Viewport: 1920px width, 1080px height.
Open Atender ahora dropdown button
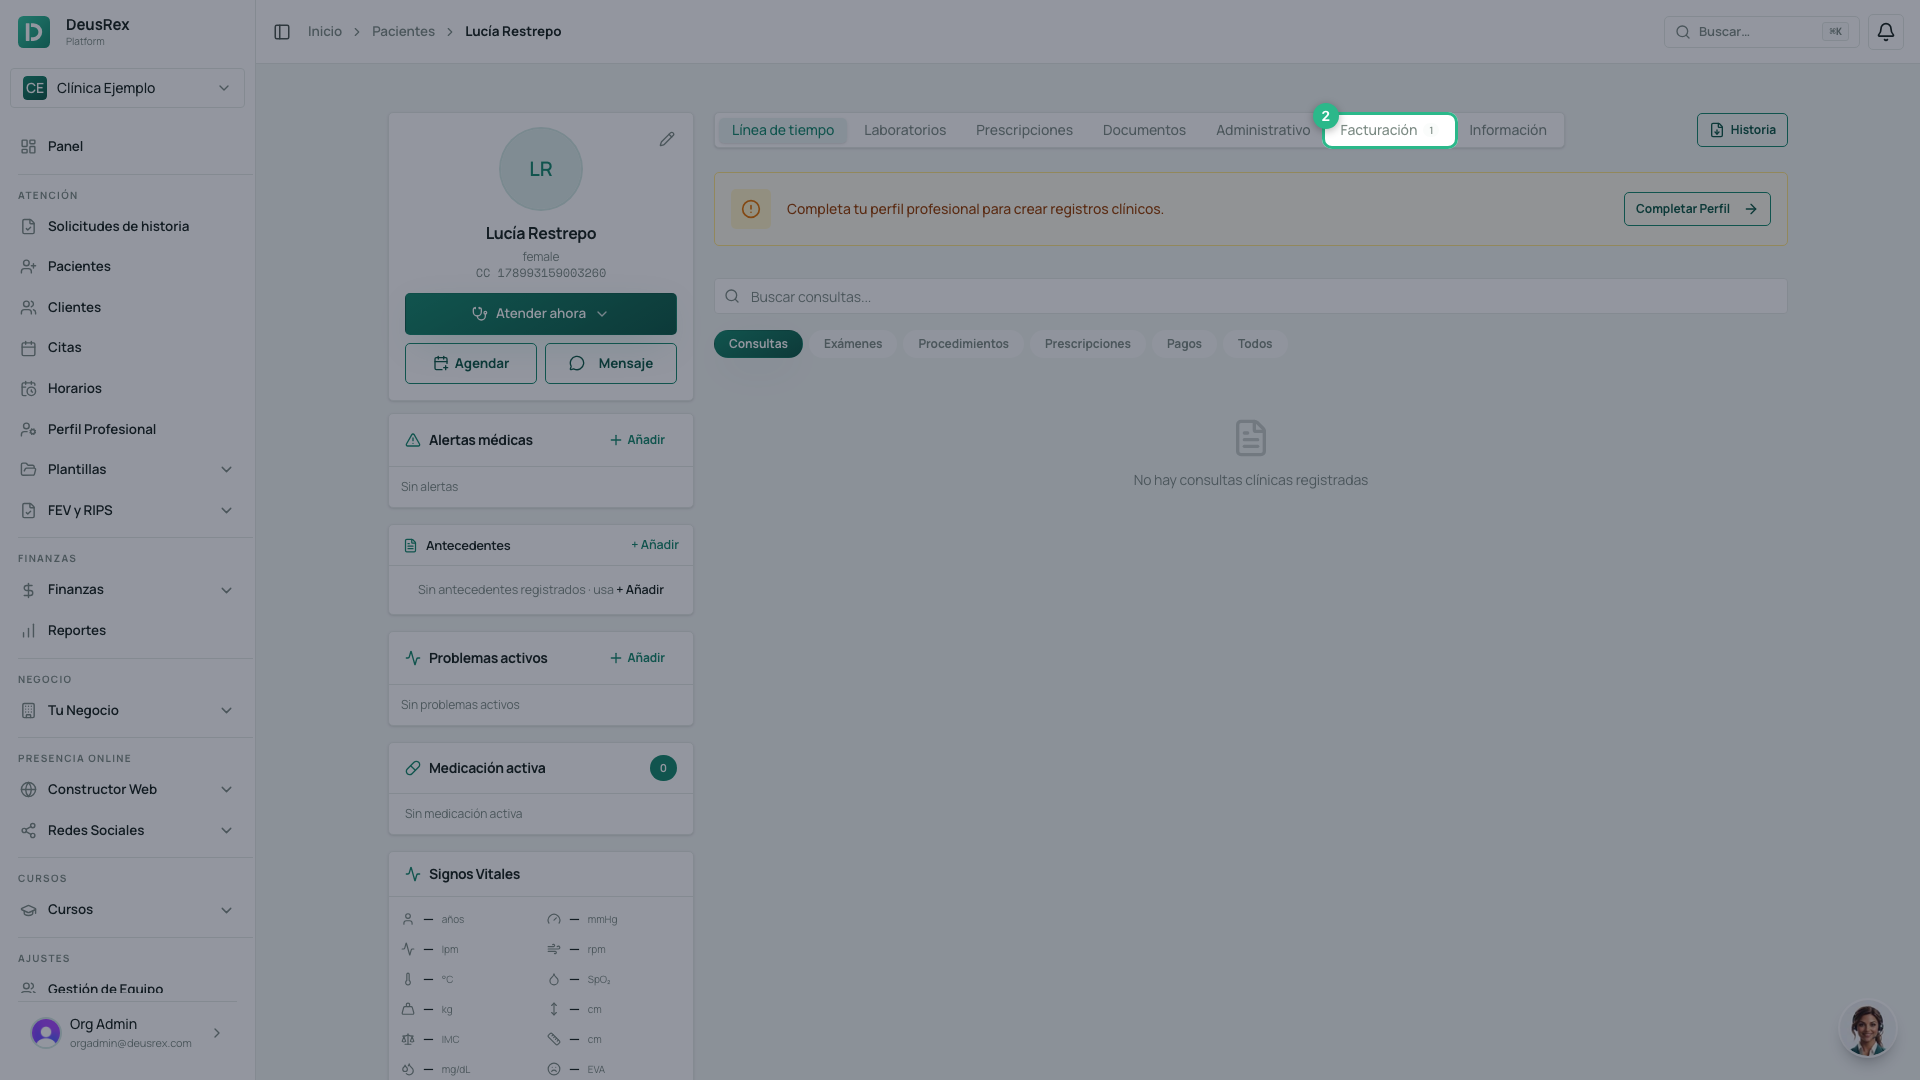click(x=541, y=314)
